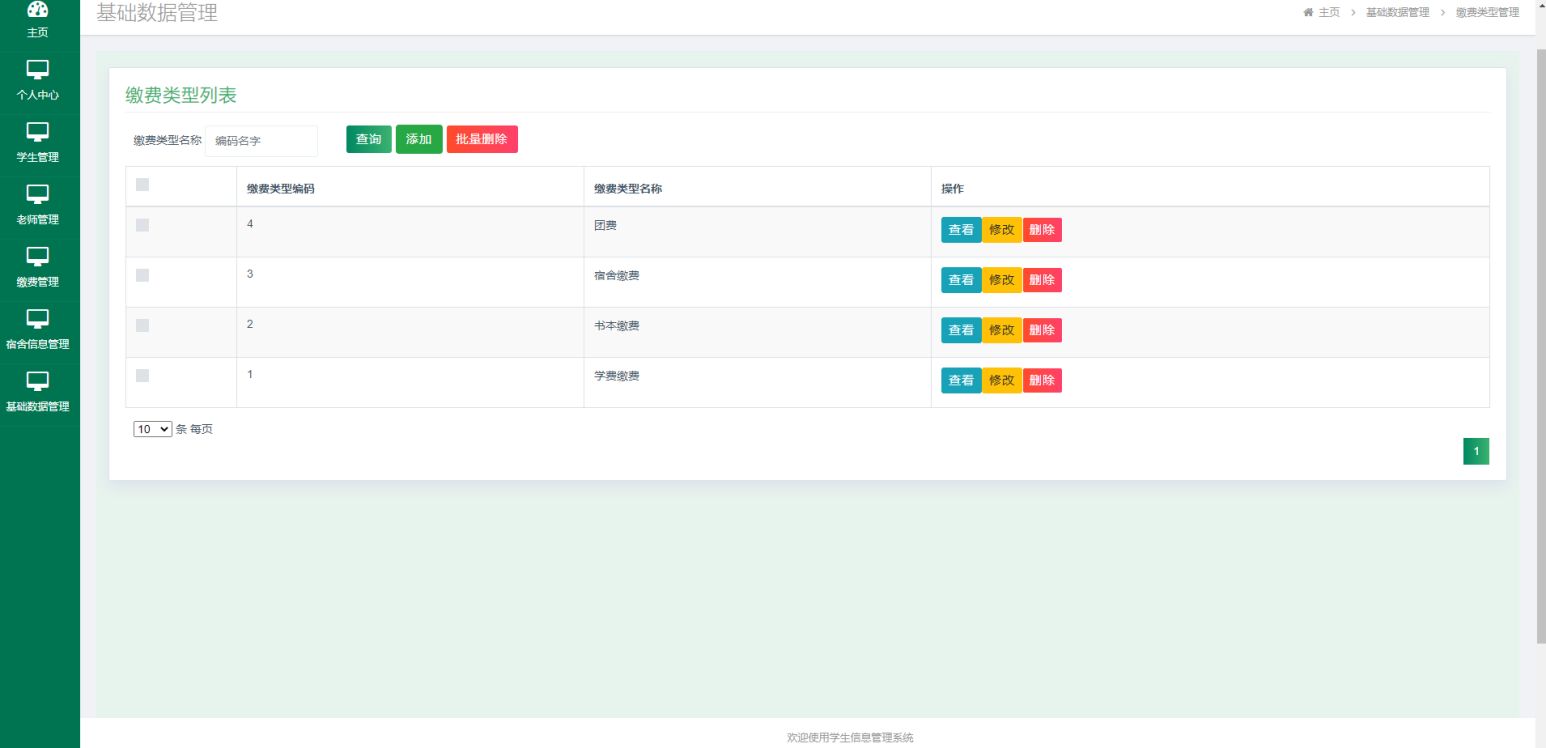Check the checkbox for row 宿舍缴费
This screenshot has width=1546, height=748.
[x=142, y=275]
